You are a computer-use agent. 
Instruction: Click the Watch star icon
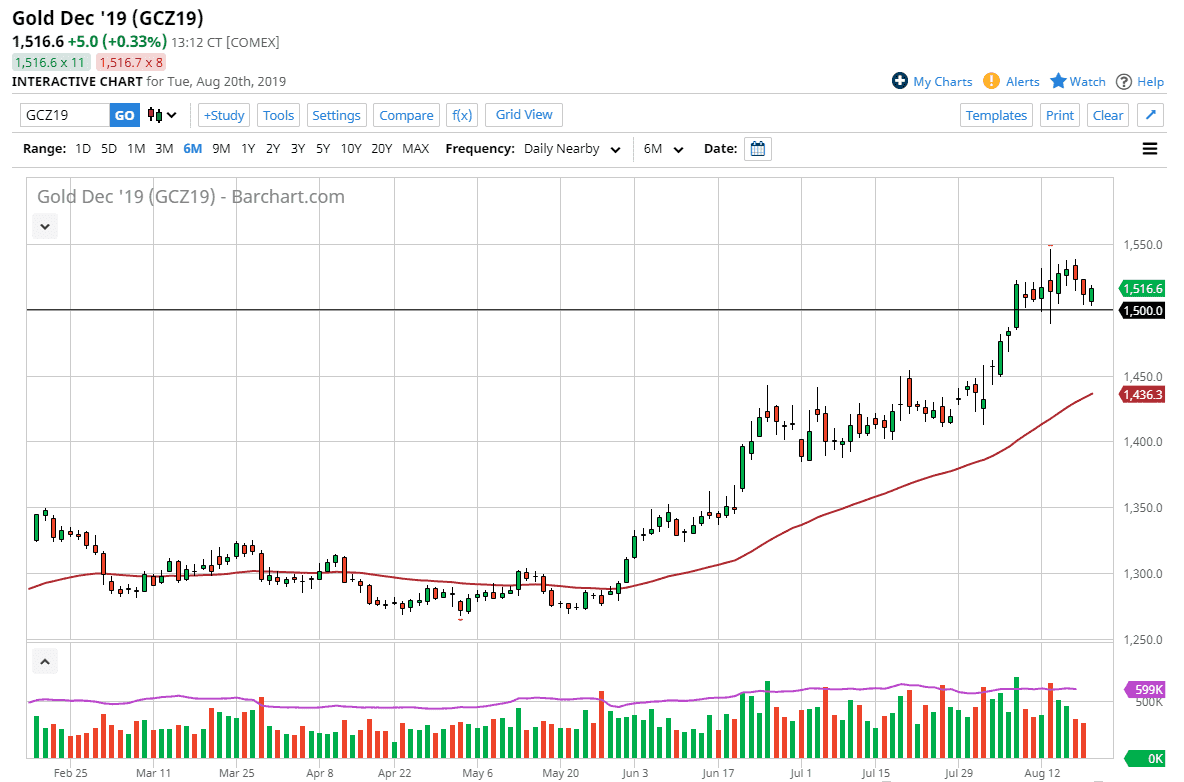(1058, 81)
